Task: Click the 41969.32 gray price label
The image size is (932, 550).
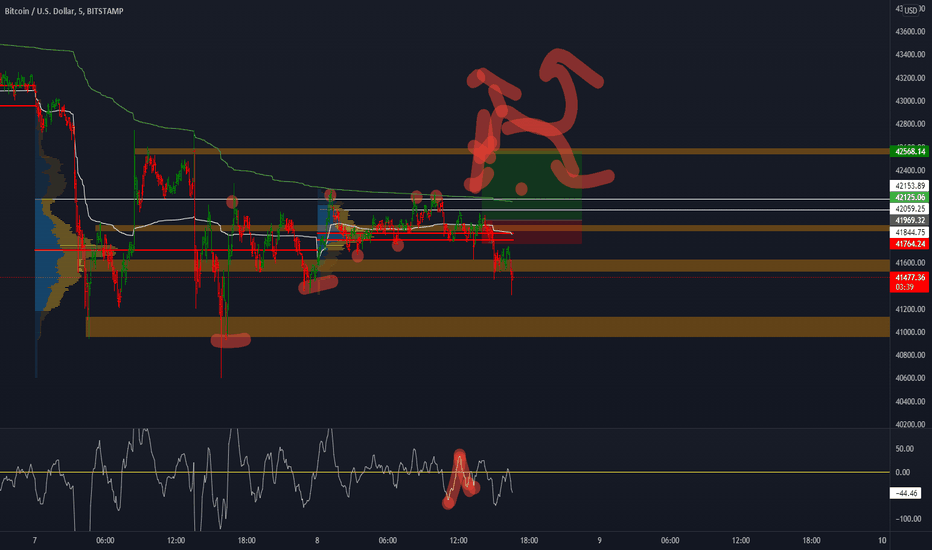Action: tap(909, 221)
